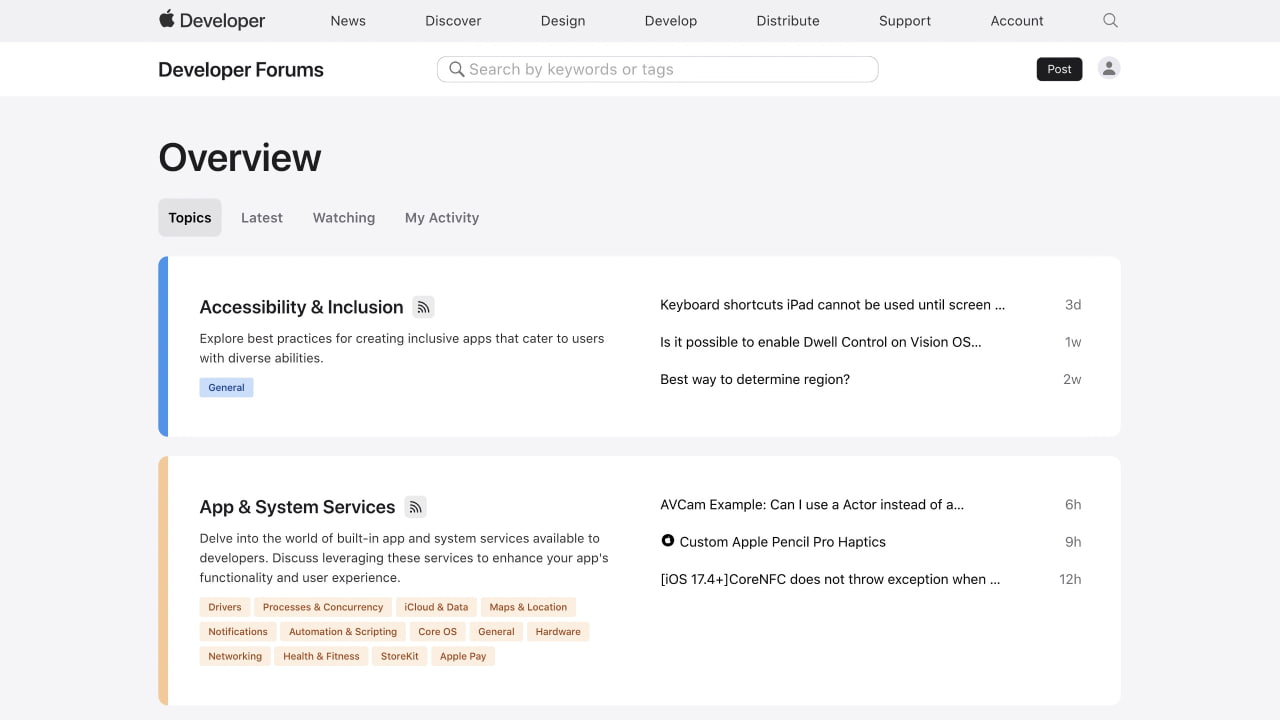Open the News menu item
1280x720 pixels.
click(348, 20)
